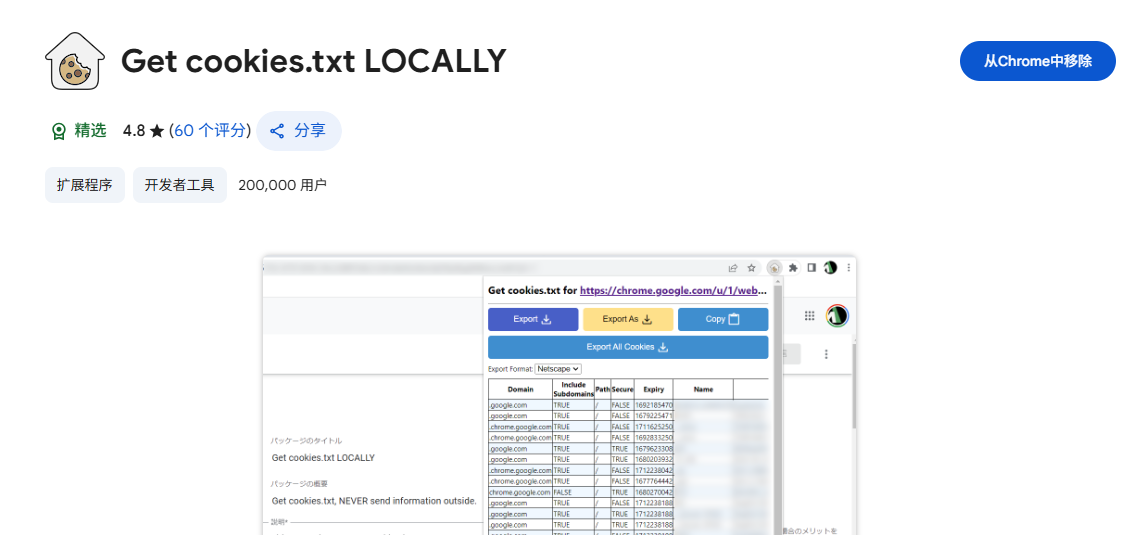Click the extension preview screenshot thumbnail

pyautogui.click(x=560, y=395)
